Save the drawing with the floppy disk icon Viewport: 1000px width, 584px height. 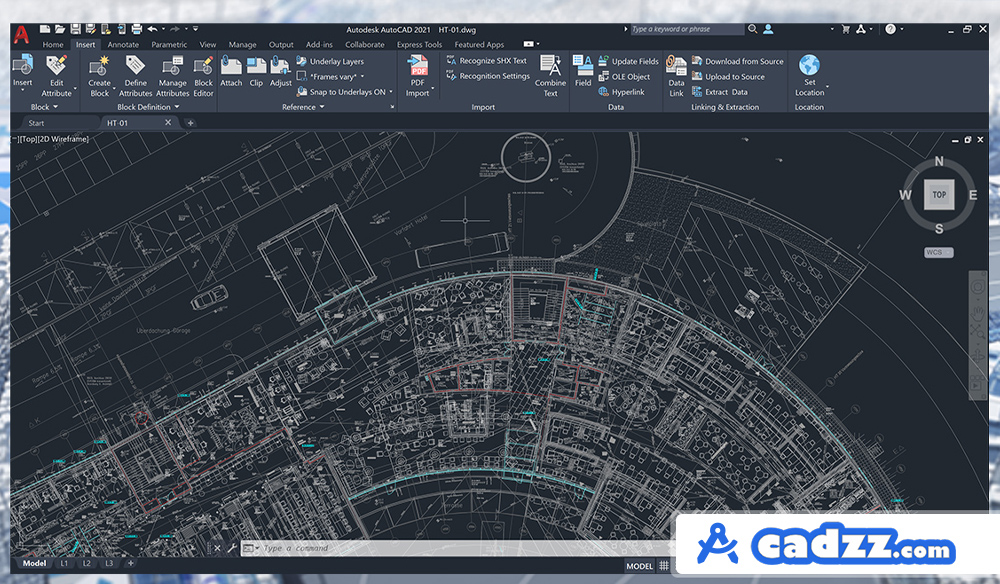(x=75, y=29)
